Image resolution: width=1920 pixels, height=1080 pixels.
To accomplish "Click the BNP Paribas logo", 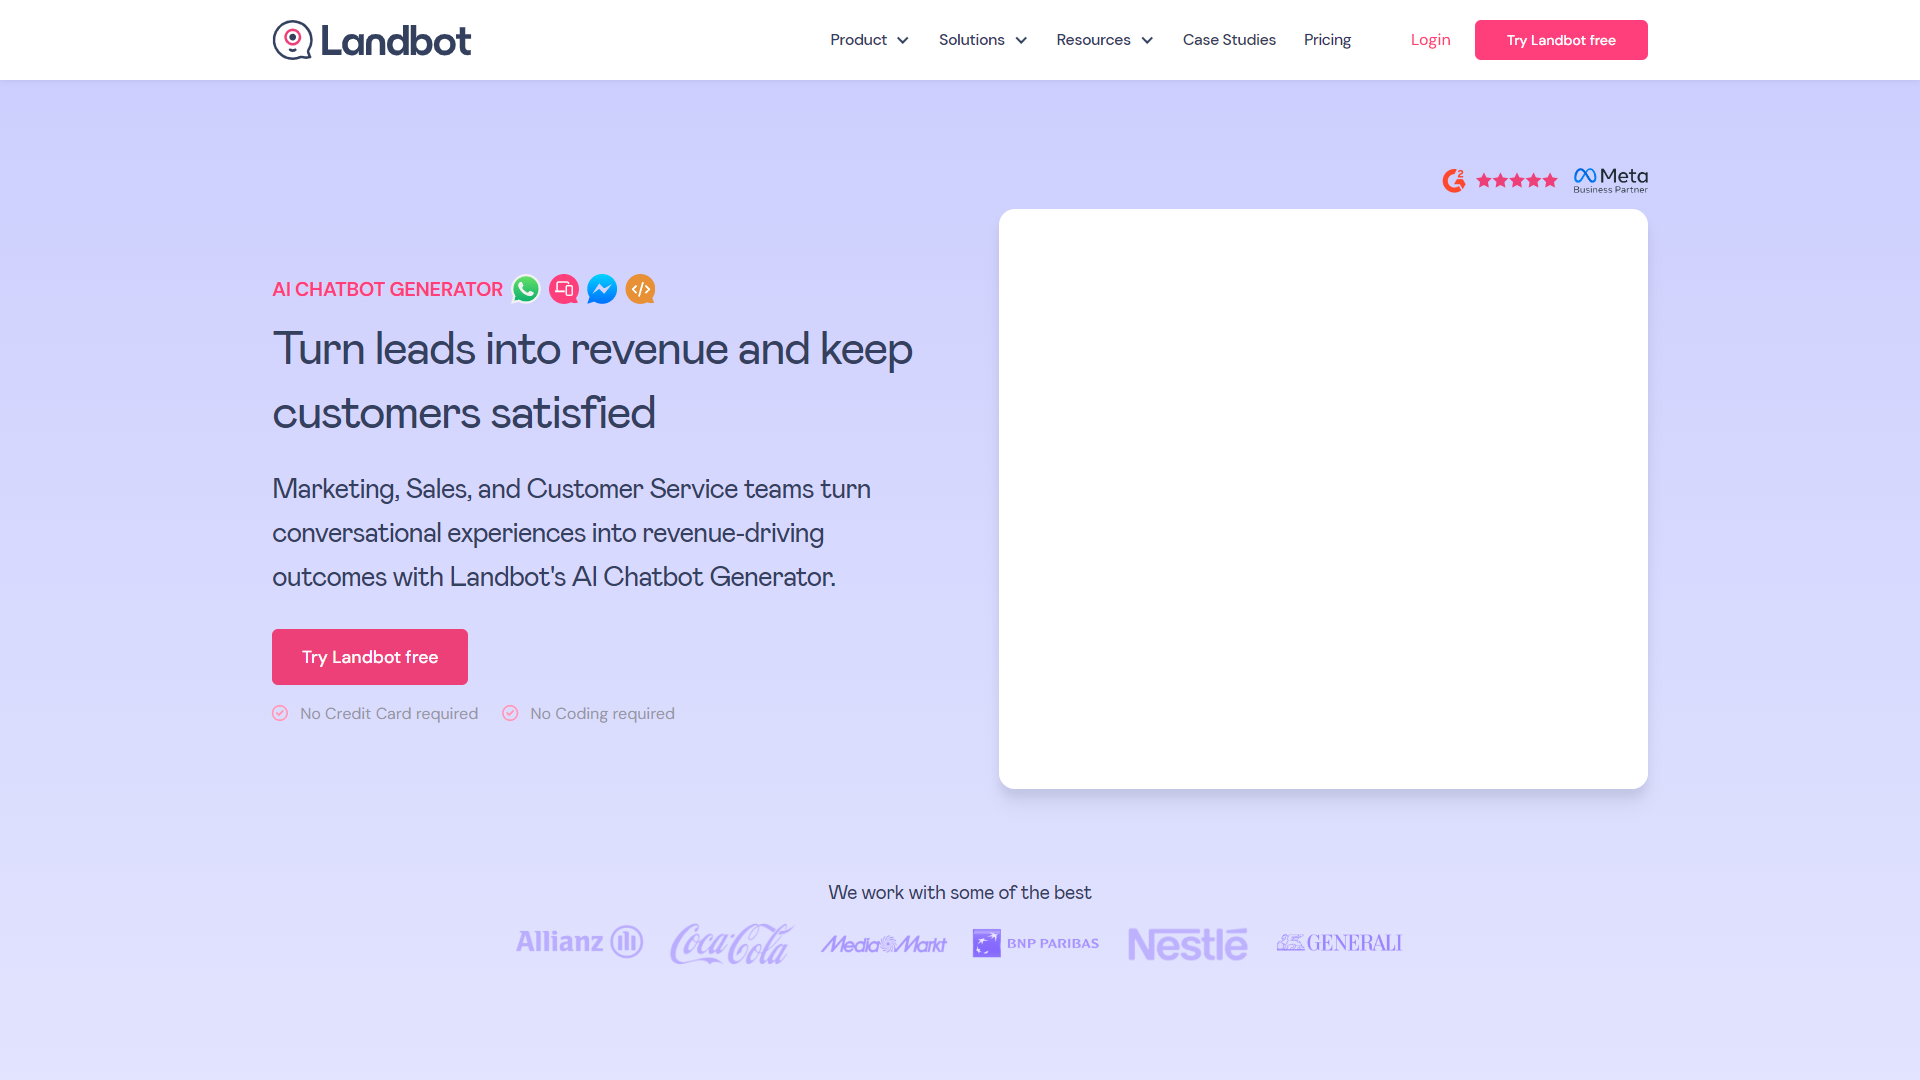I will click(x=1035, y=943).
